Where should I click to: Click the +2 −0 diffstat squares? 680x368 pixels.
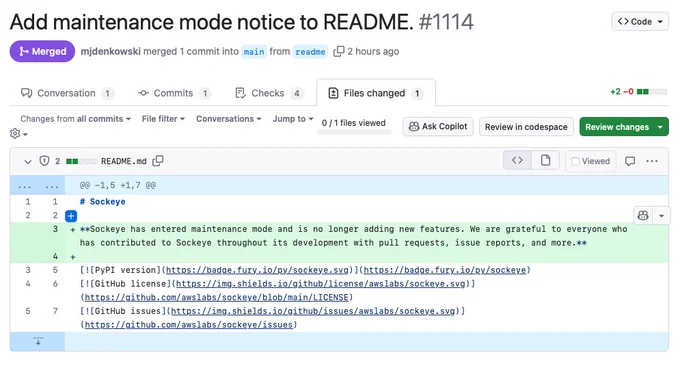(651, 91)
